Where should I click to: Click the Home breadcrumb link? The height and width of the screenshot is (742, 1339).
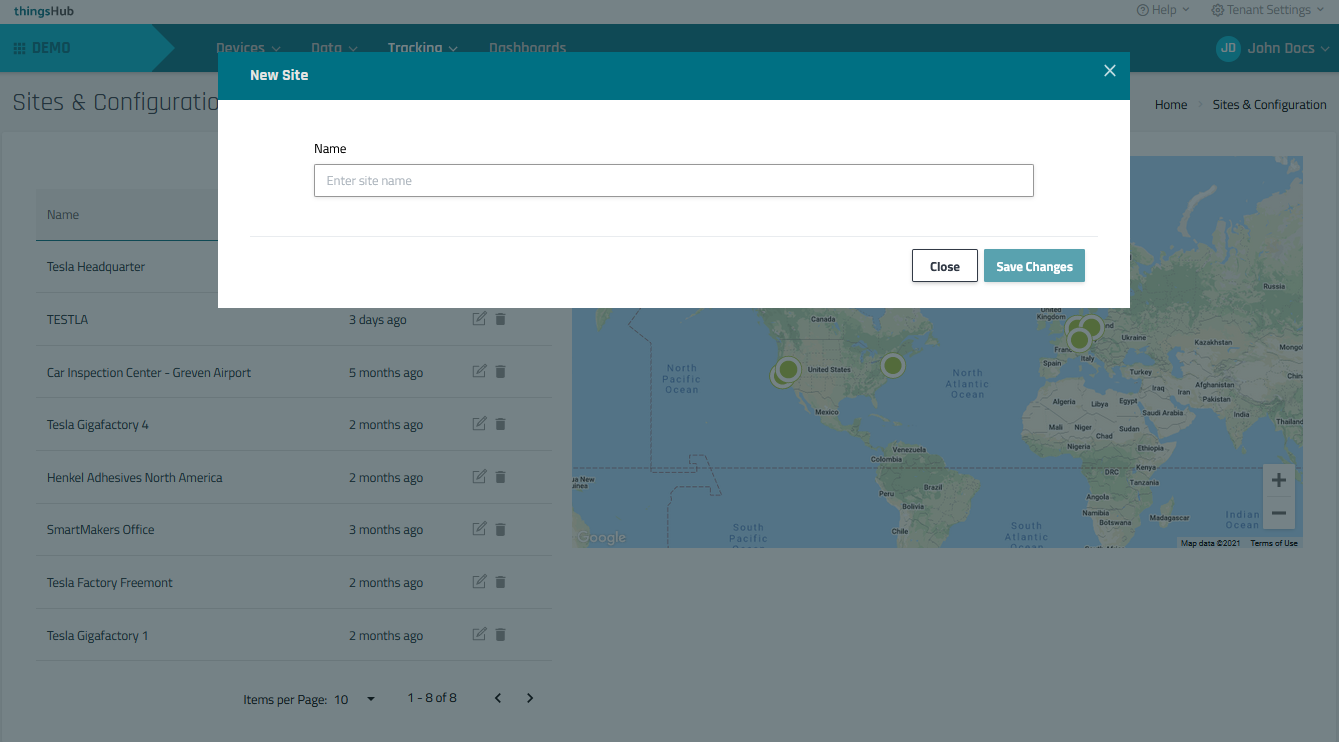pyautogui.click(x=1171, y=105)
